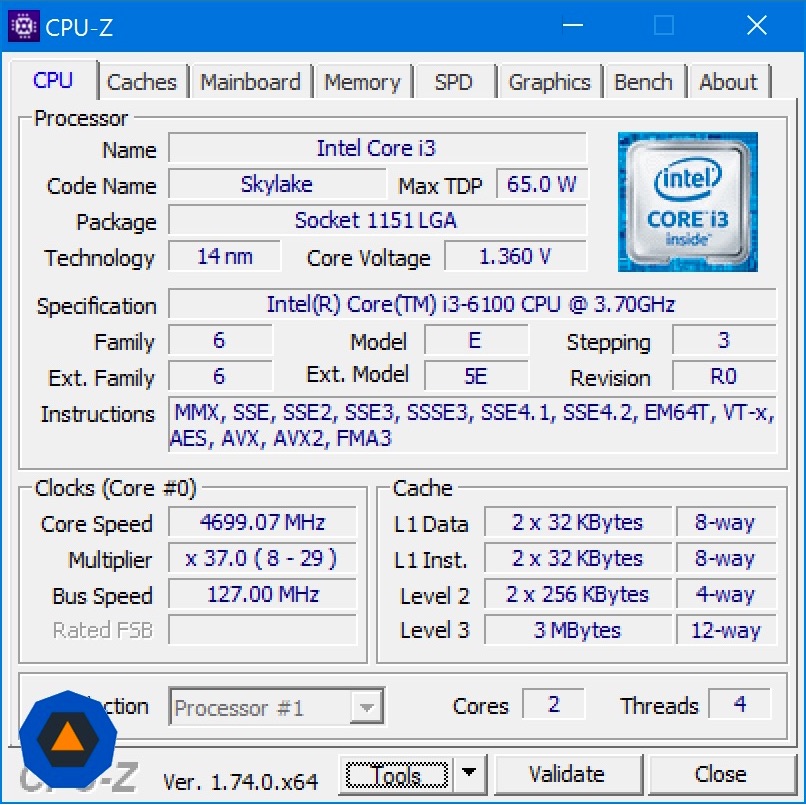806x805 pixels.
Task: Show the About tab
Action: 728,82
